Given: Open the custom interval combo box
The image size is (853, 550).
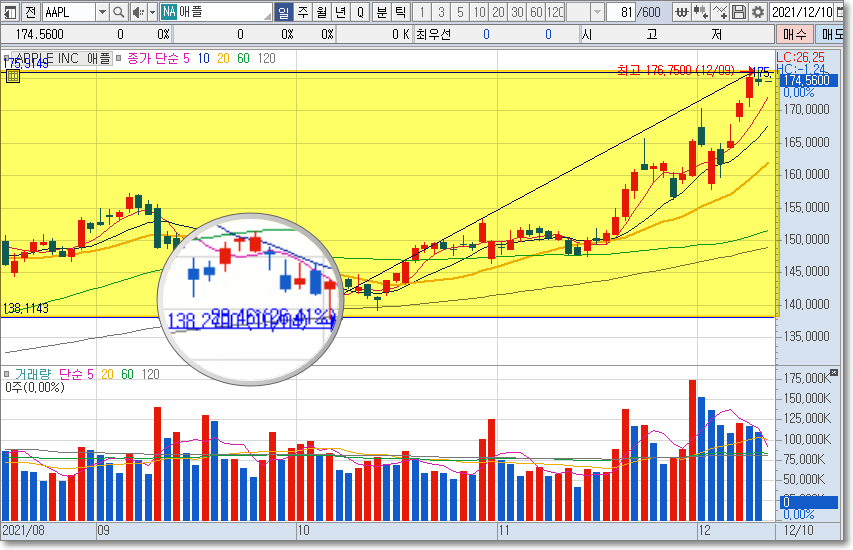Looking at the screenshot, I should 585,11.
